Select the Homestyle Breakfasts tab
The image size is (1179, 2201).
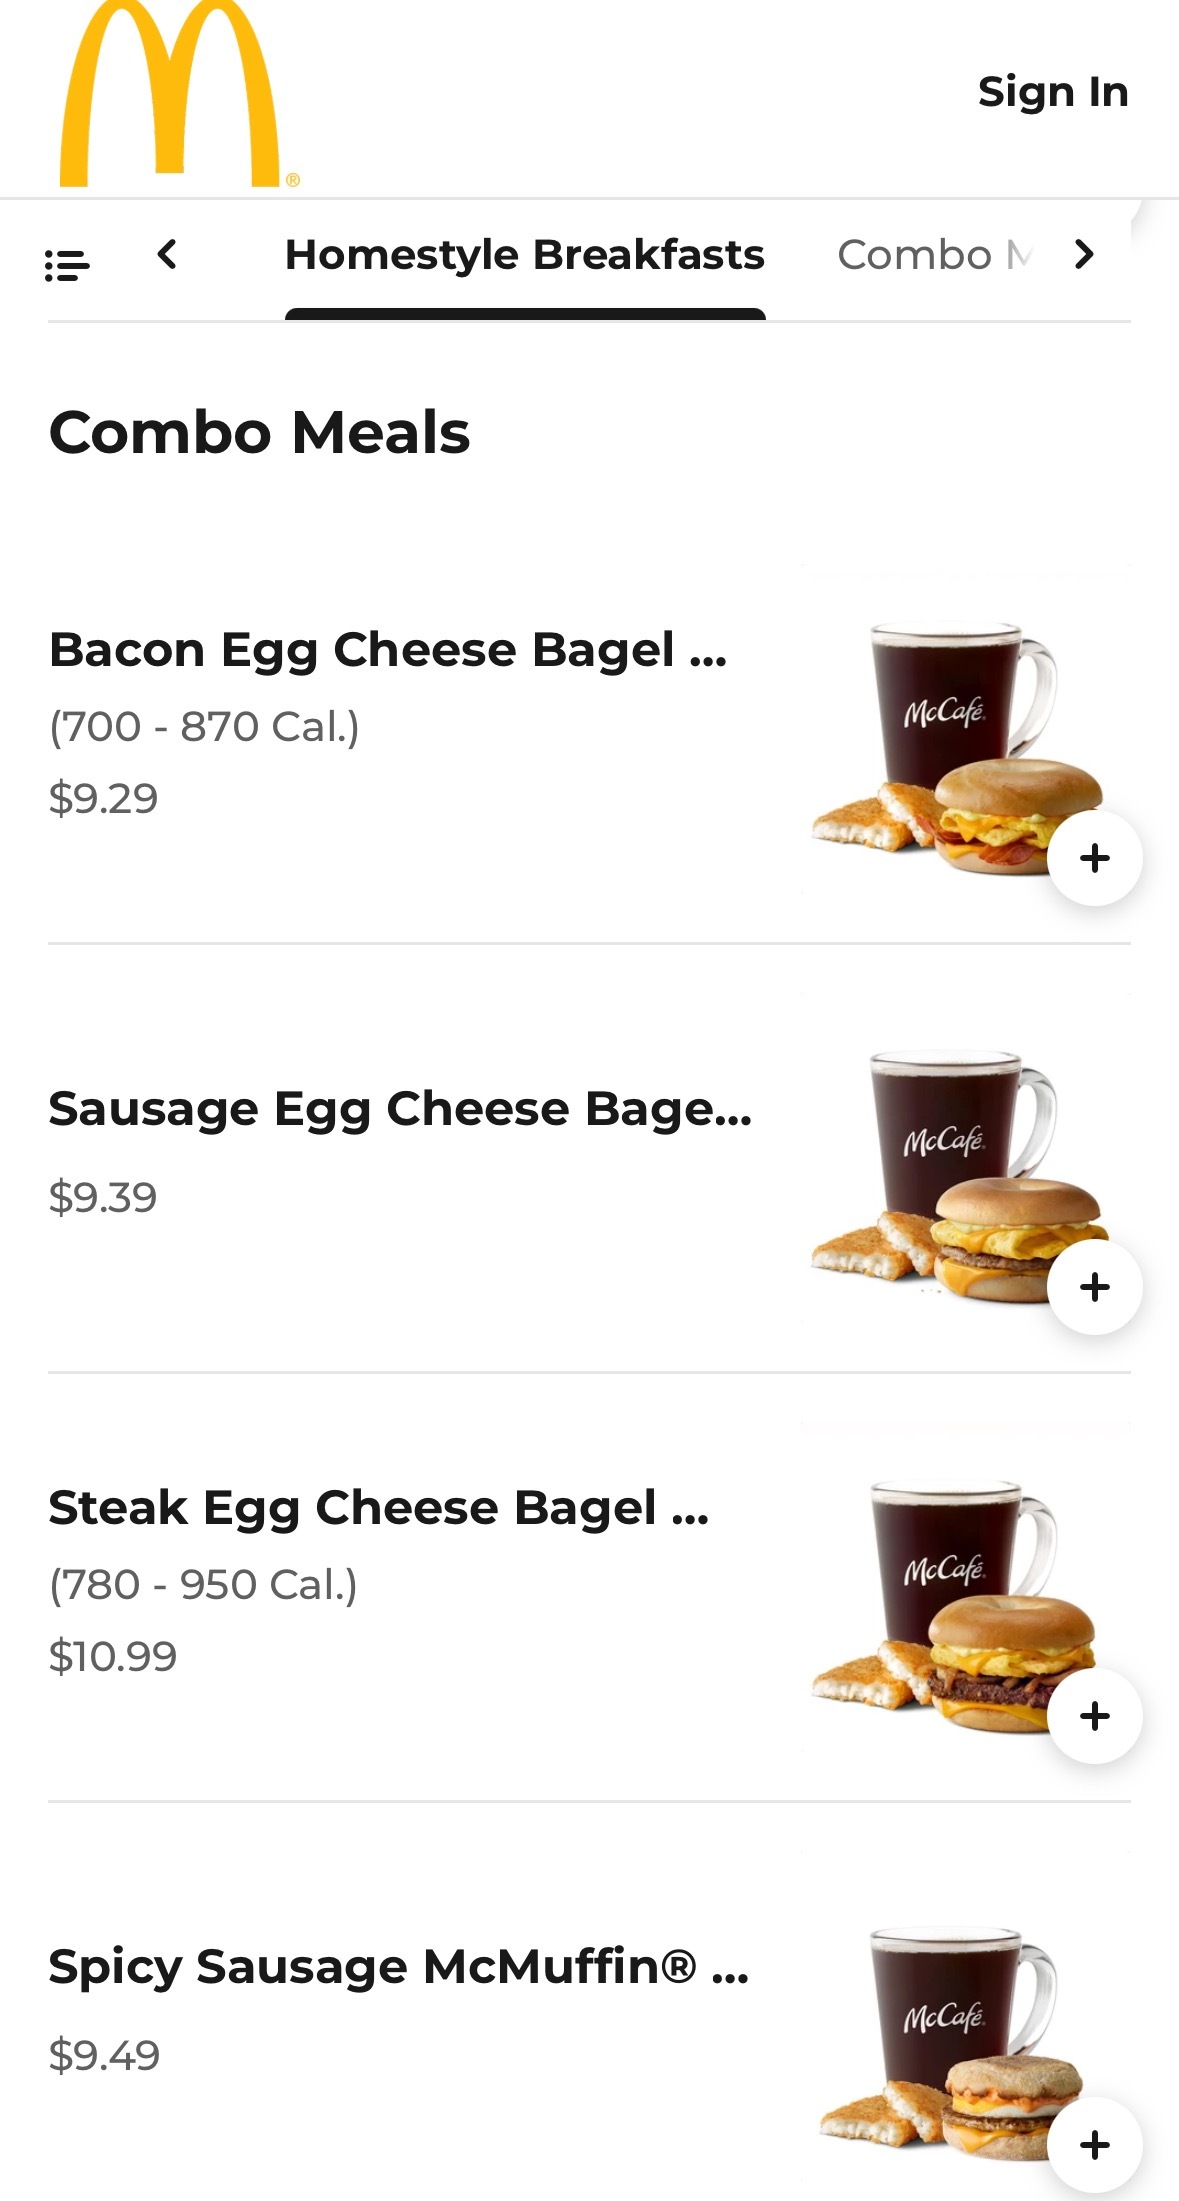524,255
